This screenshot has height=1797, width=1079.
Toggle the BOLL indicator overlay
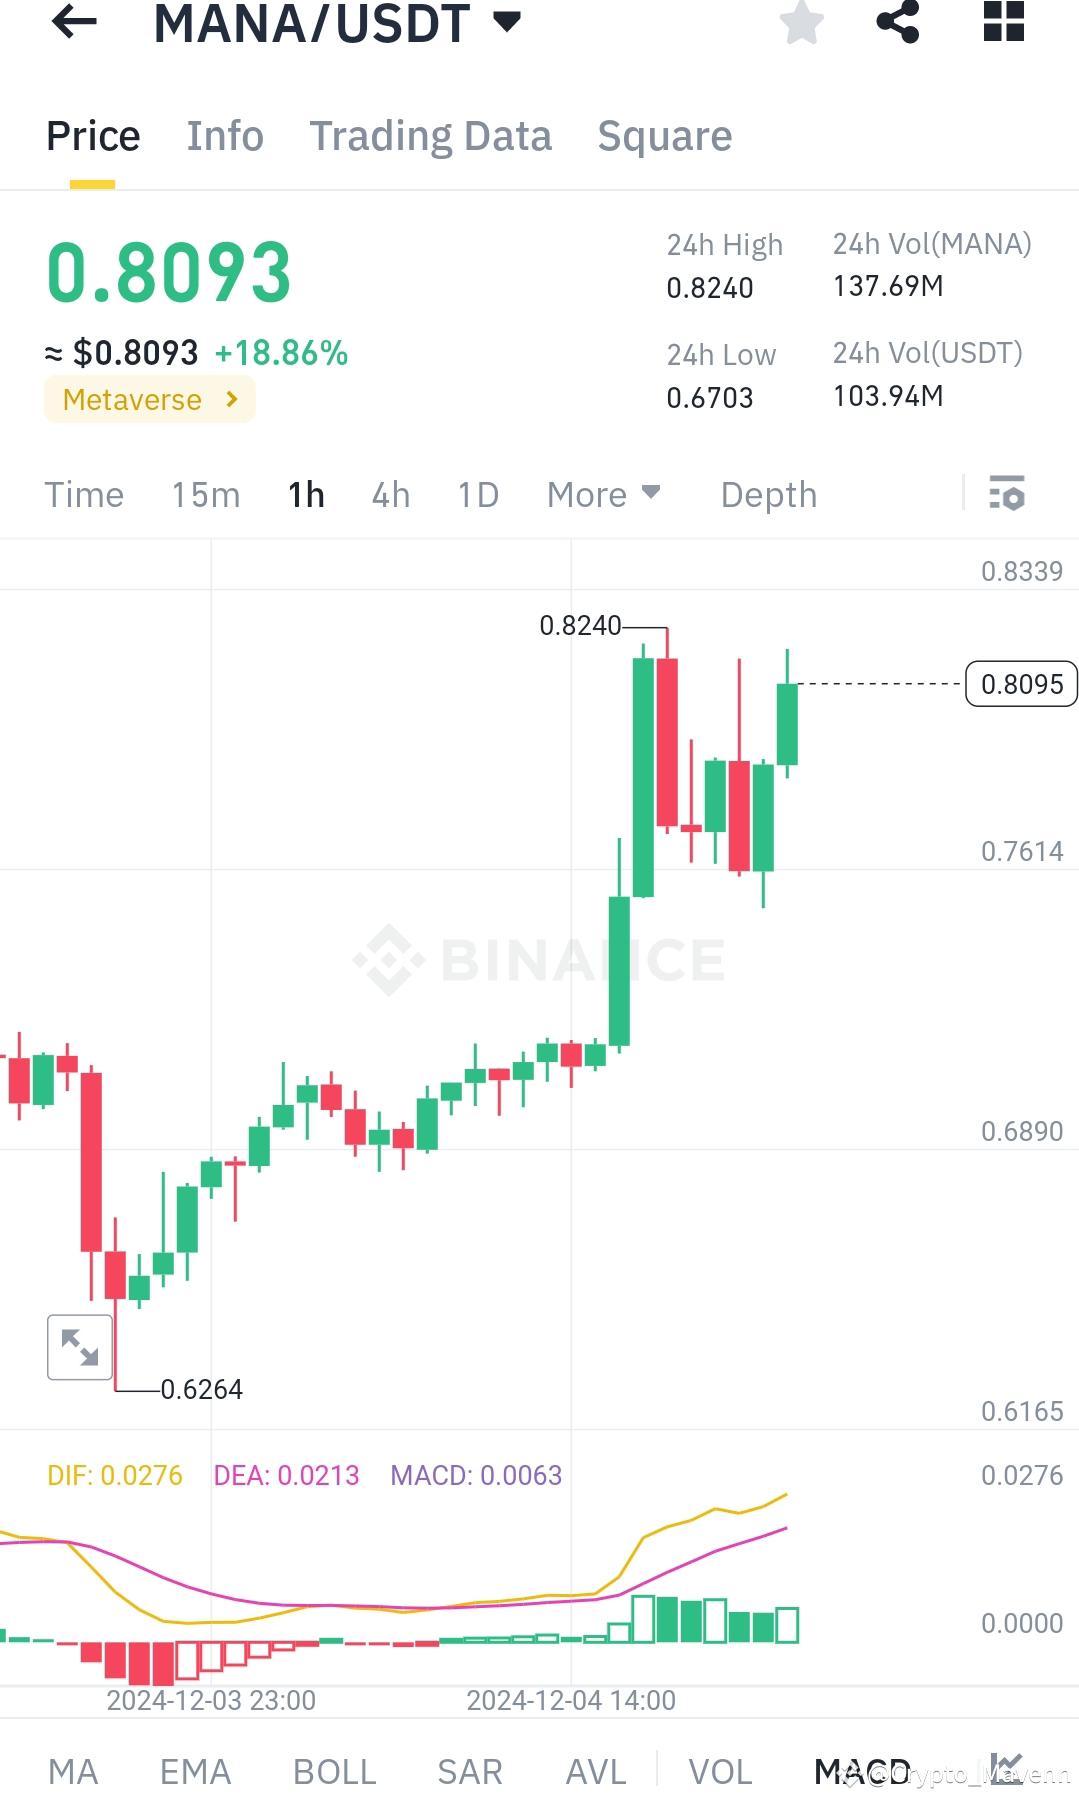(x=334, y=1770)
